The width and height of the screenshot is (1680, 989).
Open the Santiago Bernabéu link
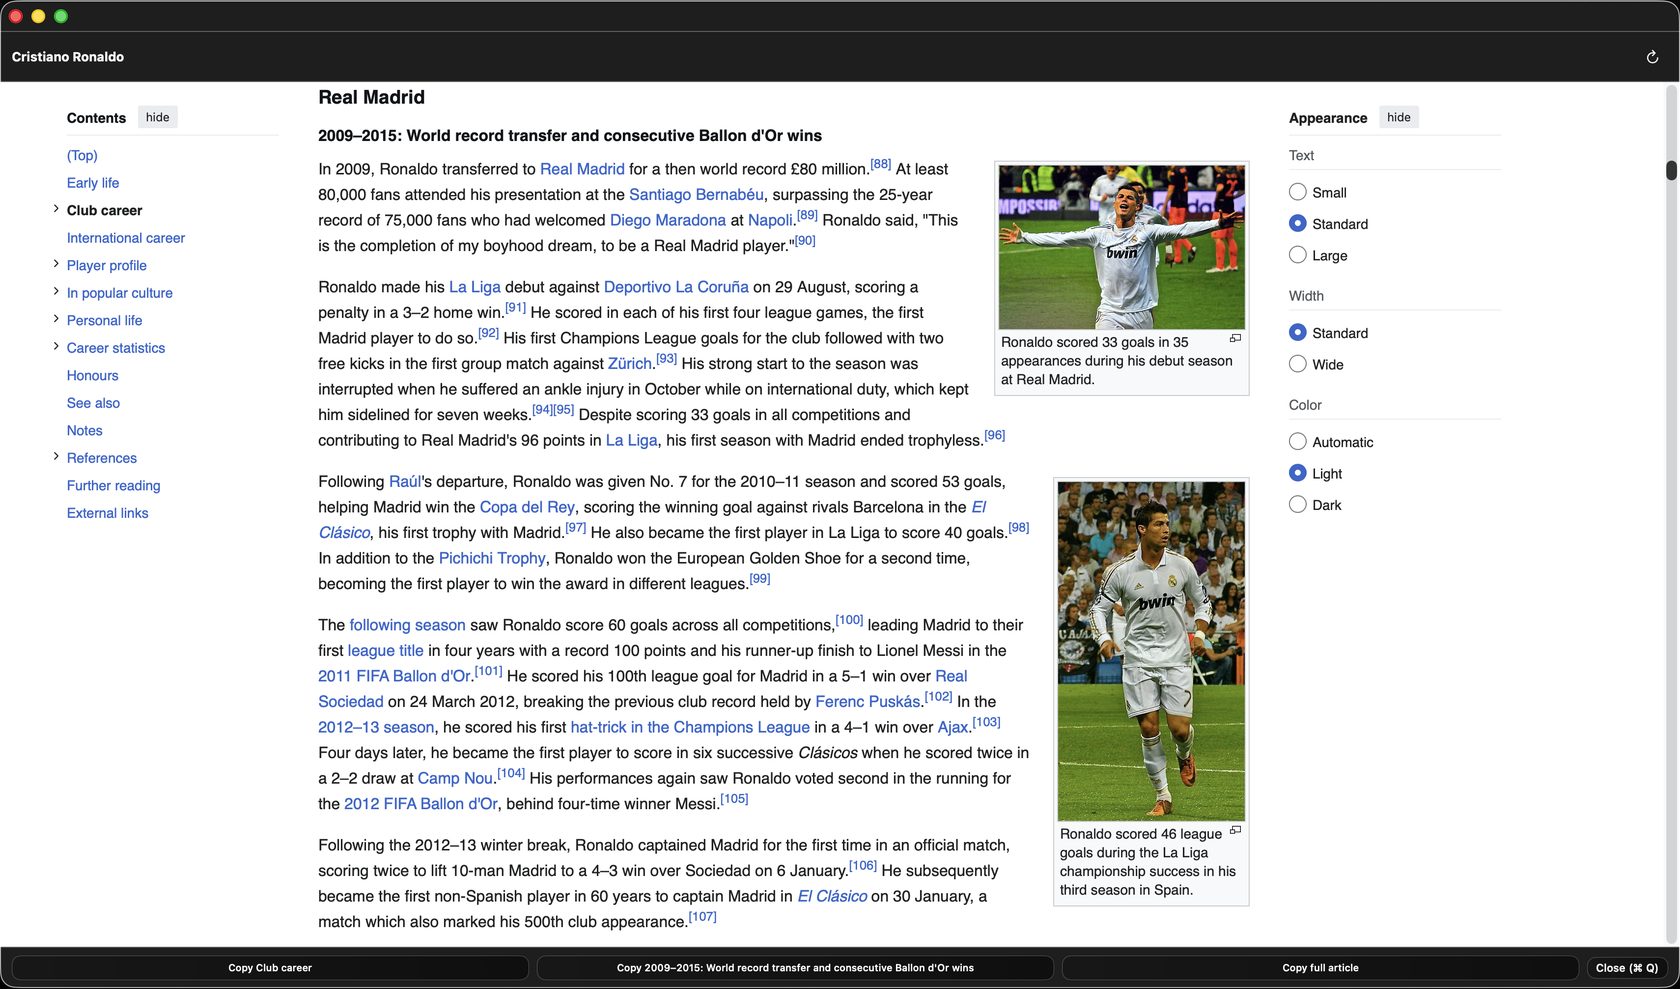(696, 195)
